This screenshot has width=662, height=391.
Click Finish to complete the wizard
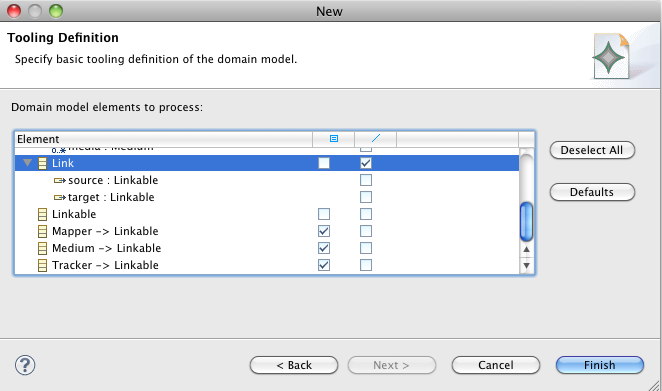(x=600, y=365)
